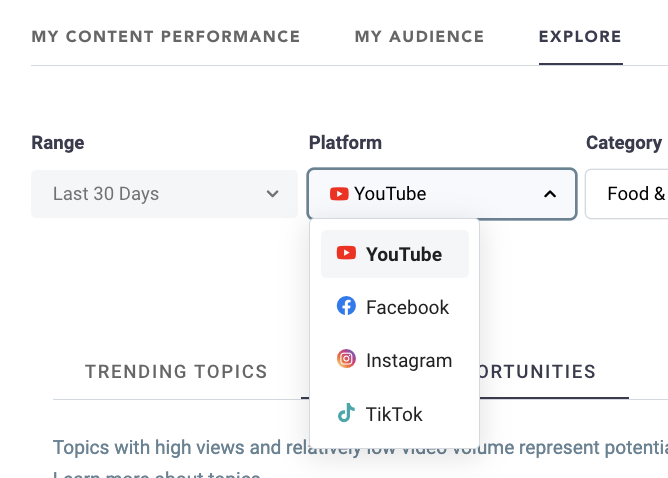Screen dimensions: 668x478
Task: Go to the My Audience tab
Action: tap(419, 37)
